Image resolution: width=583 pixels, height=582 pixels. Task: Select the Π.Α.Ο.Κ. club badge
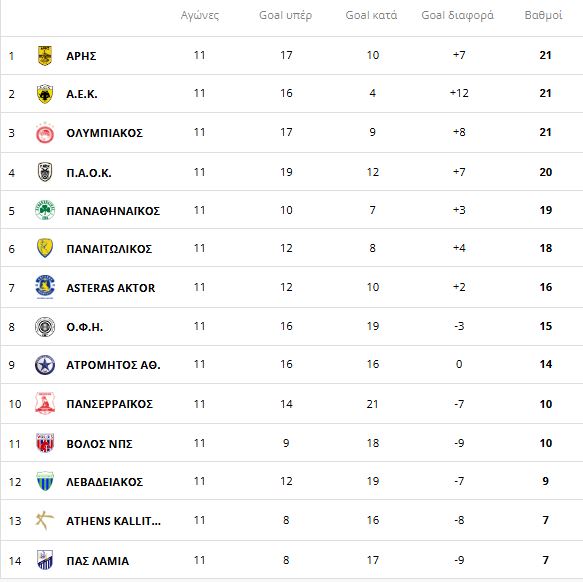click(x=45, y=173)
